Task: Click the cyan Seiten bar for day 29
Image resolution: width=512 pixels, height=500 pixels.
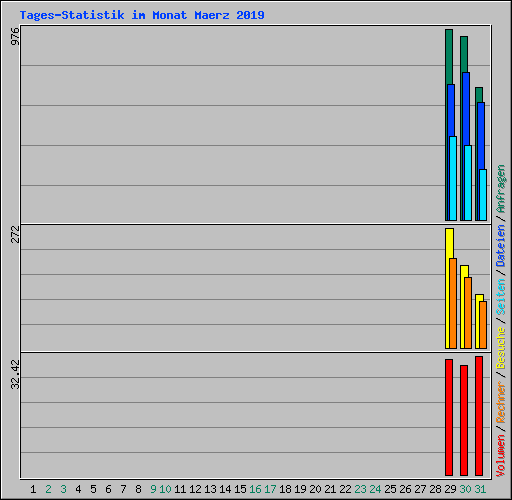Action: point(453,178)
